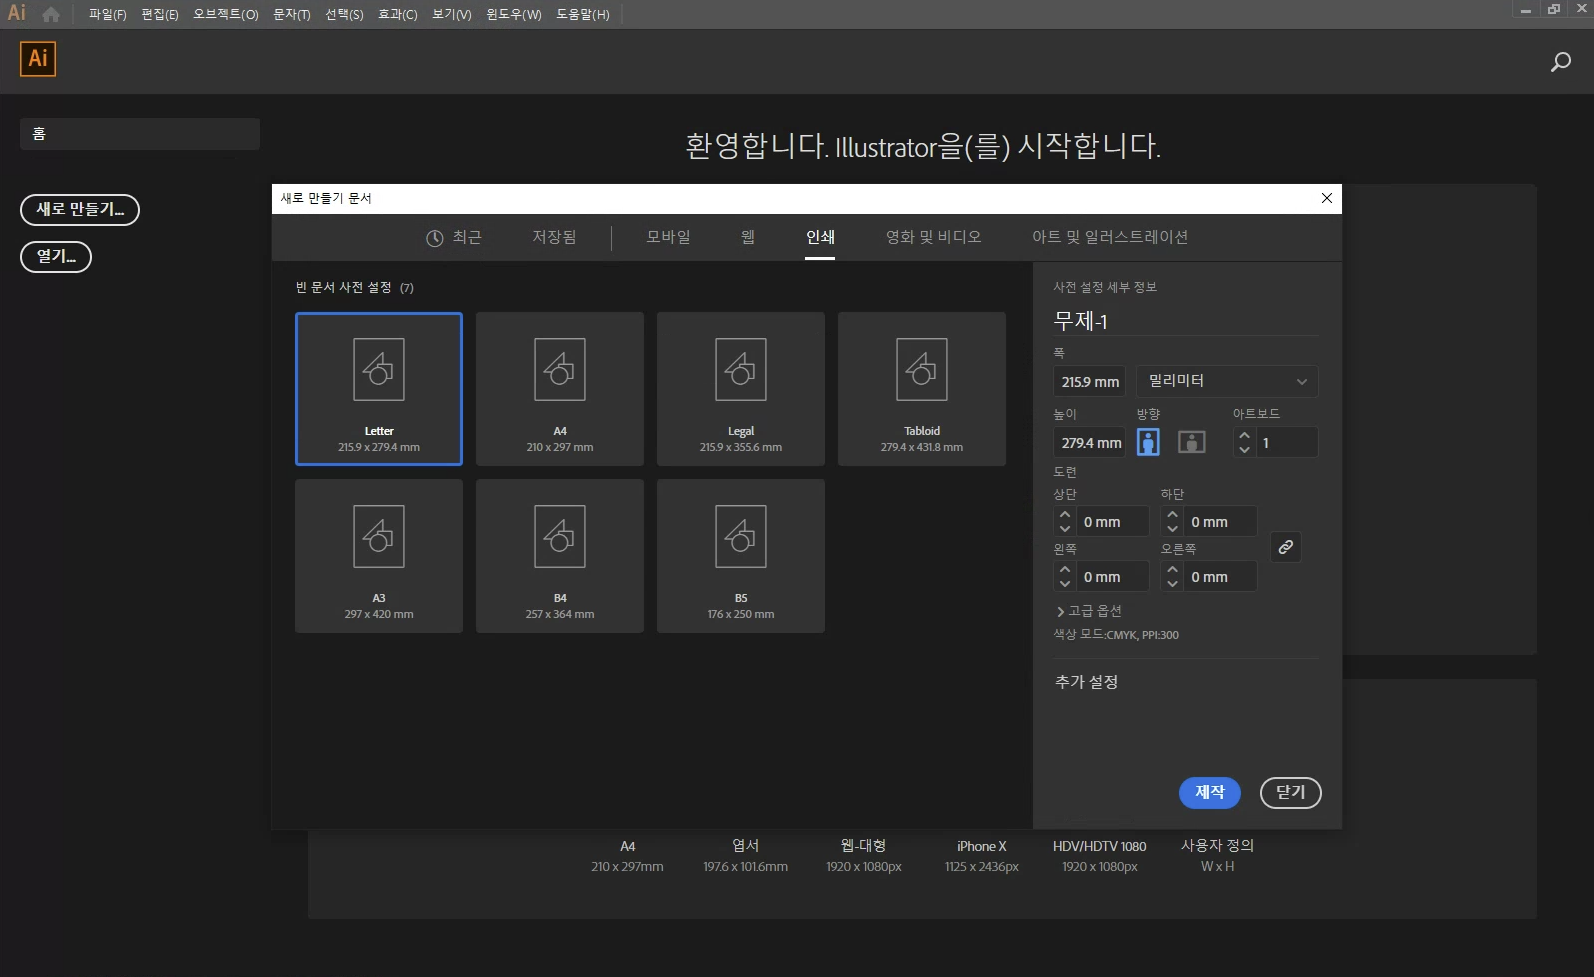
Task: Choose HDV/HDTV 1080 home preset
Action: click(x=1099, y=856)
